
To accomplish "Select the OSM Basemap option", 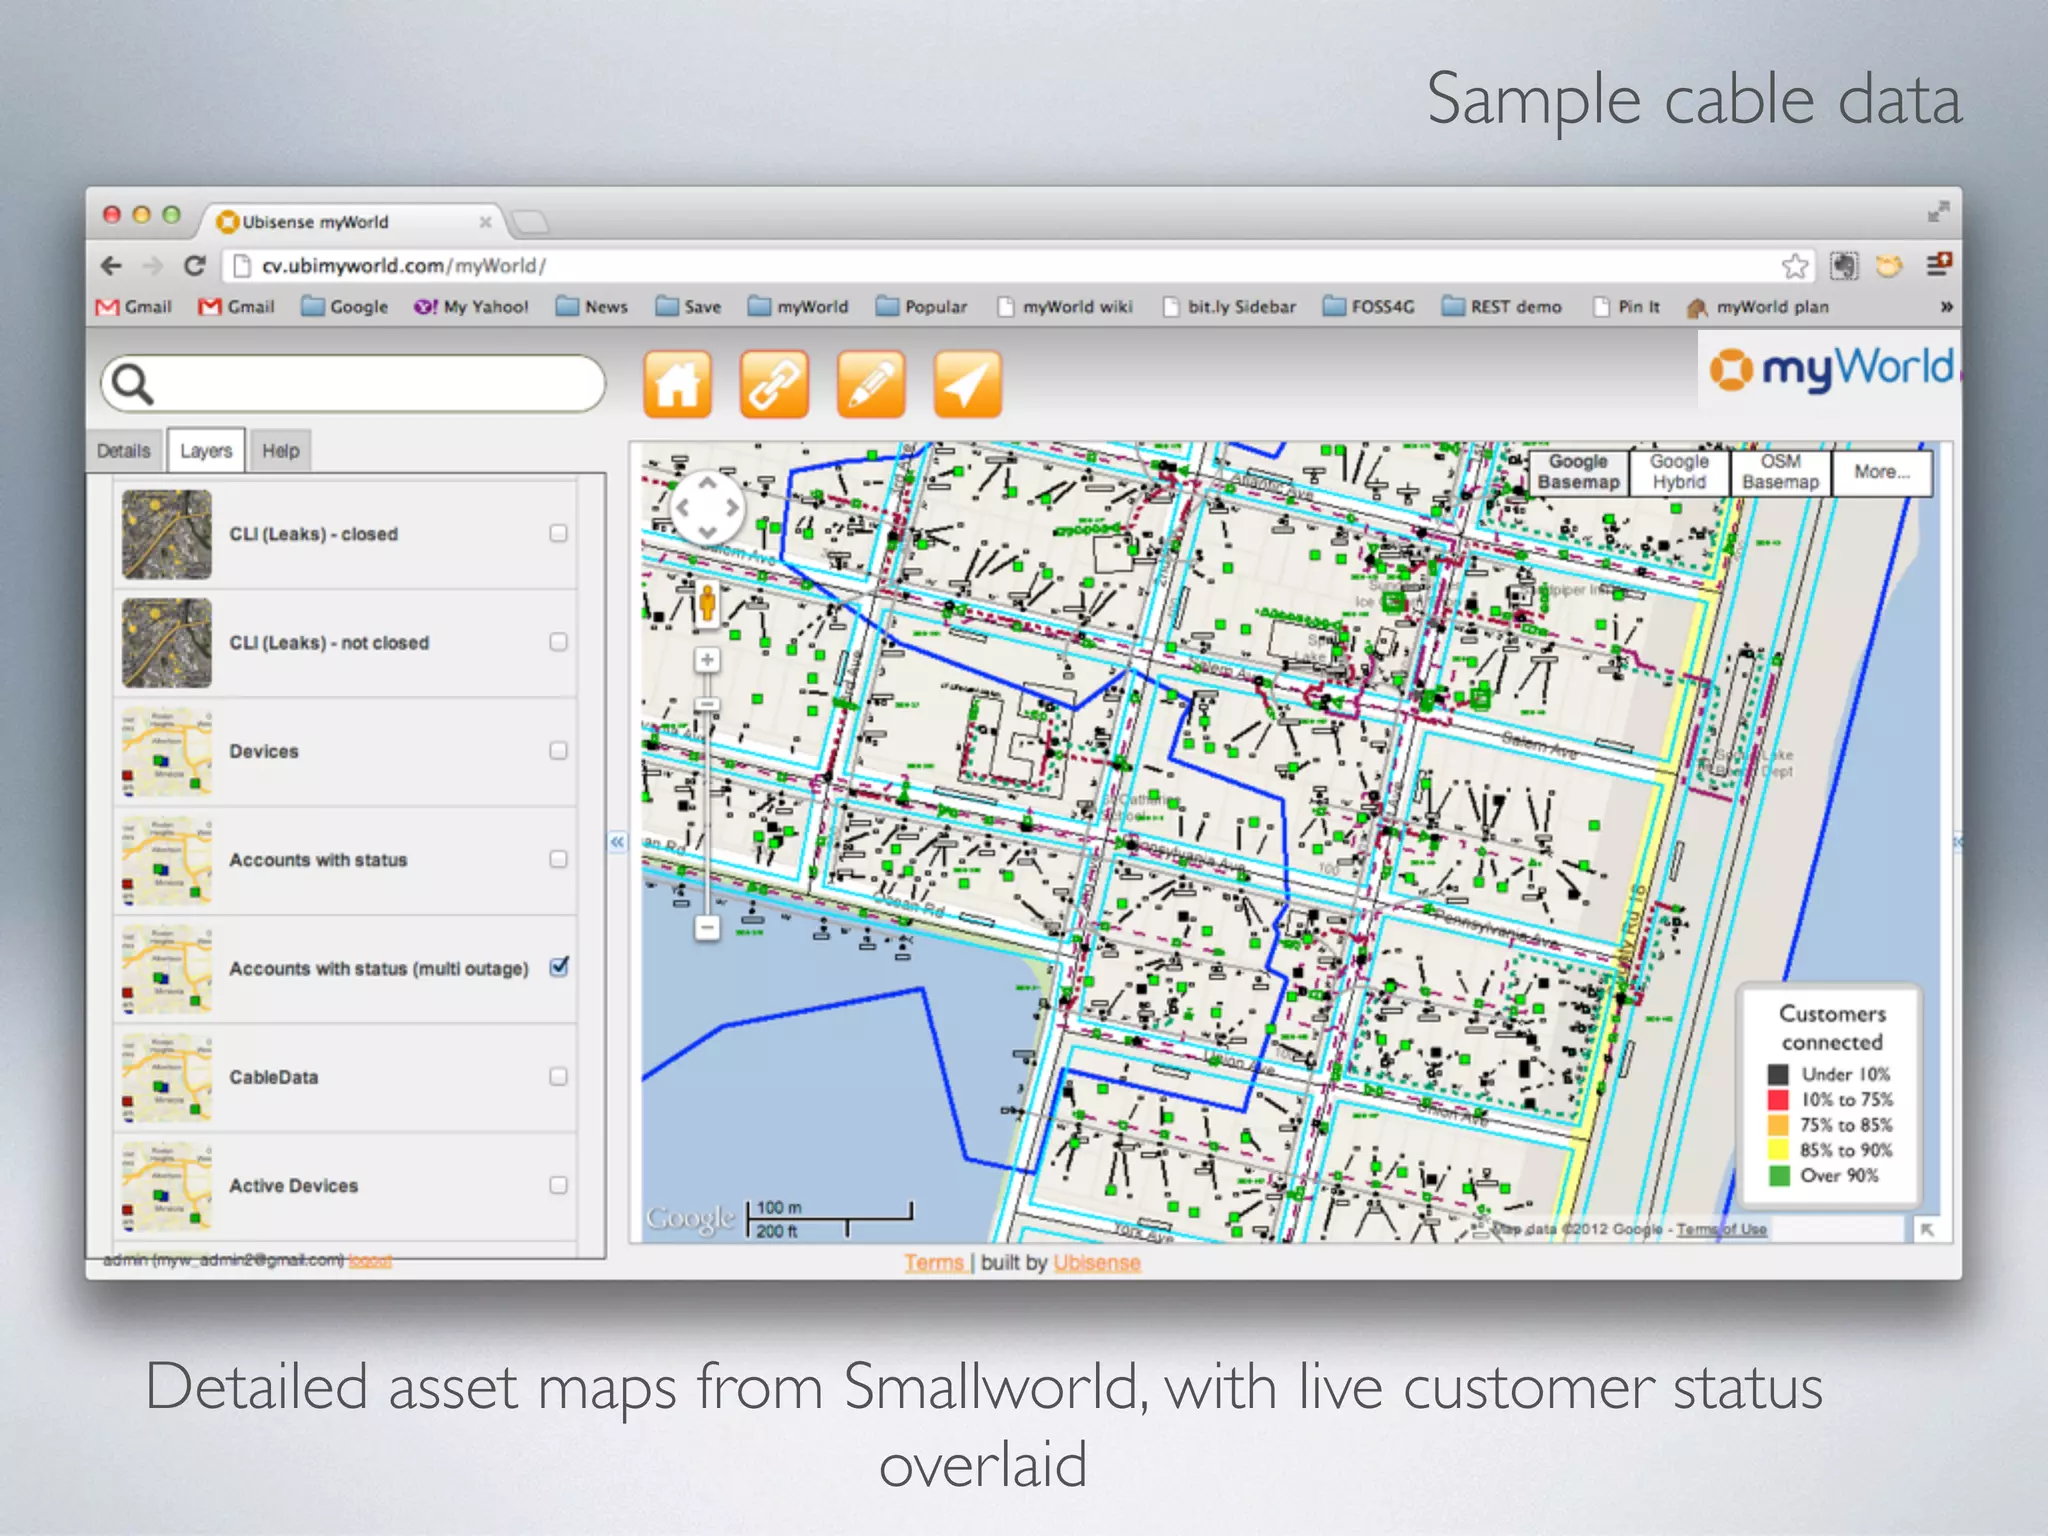I will point(1780,472).
